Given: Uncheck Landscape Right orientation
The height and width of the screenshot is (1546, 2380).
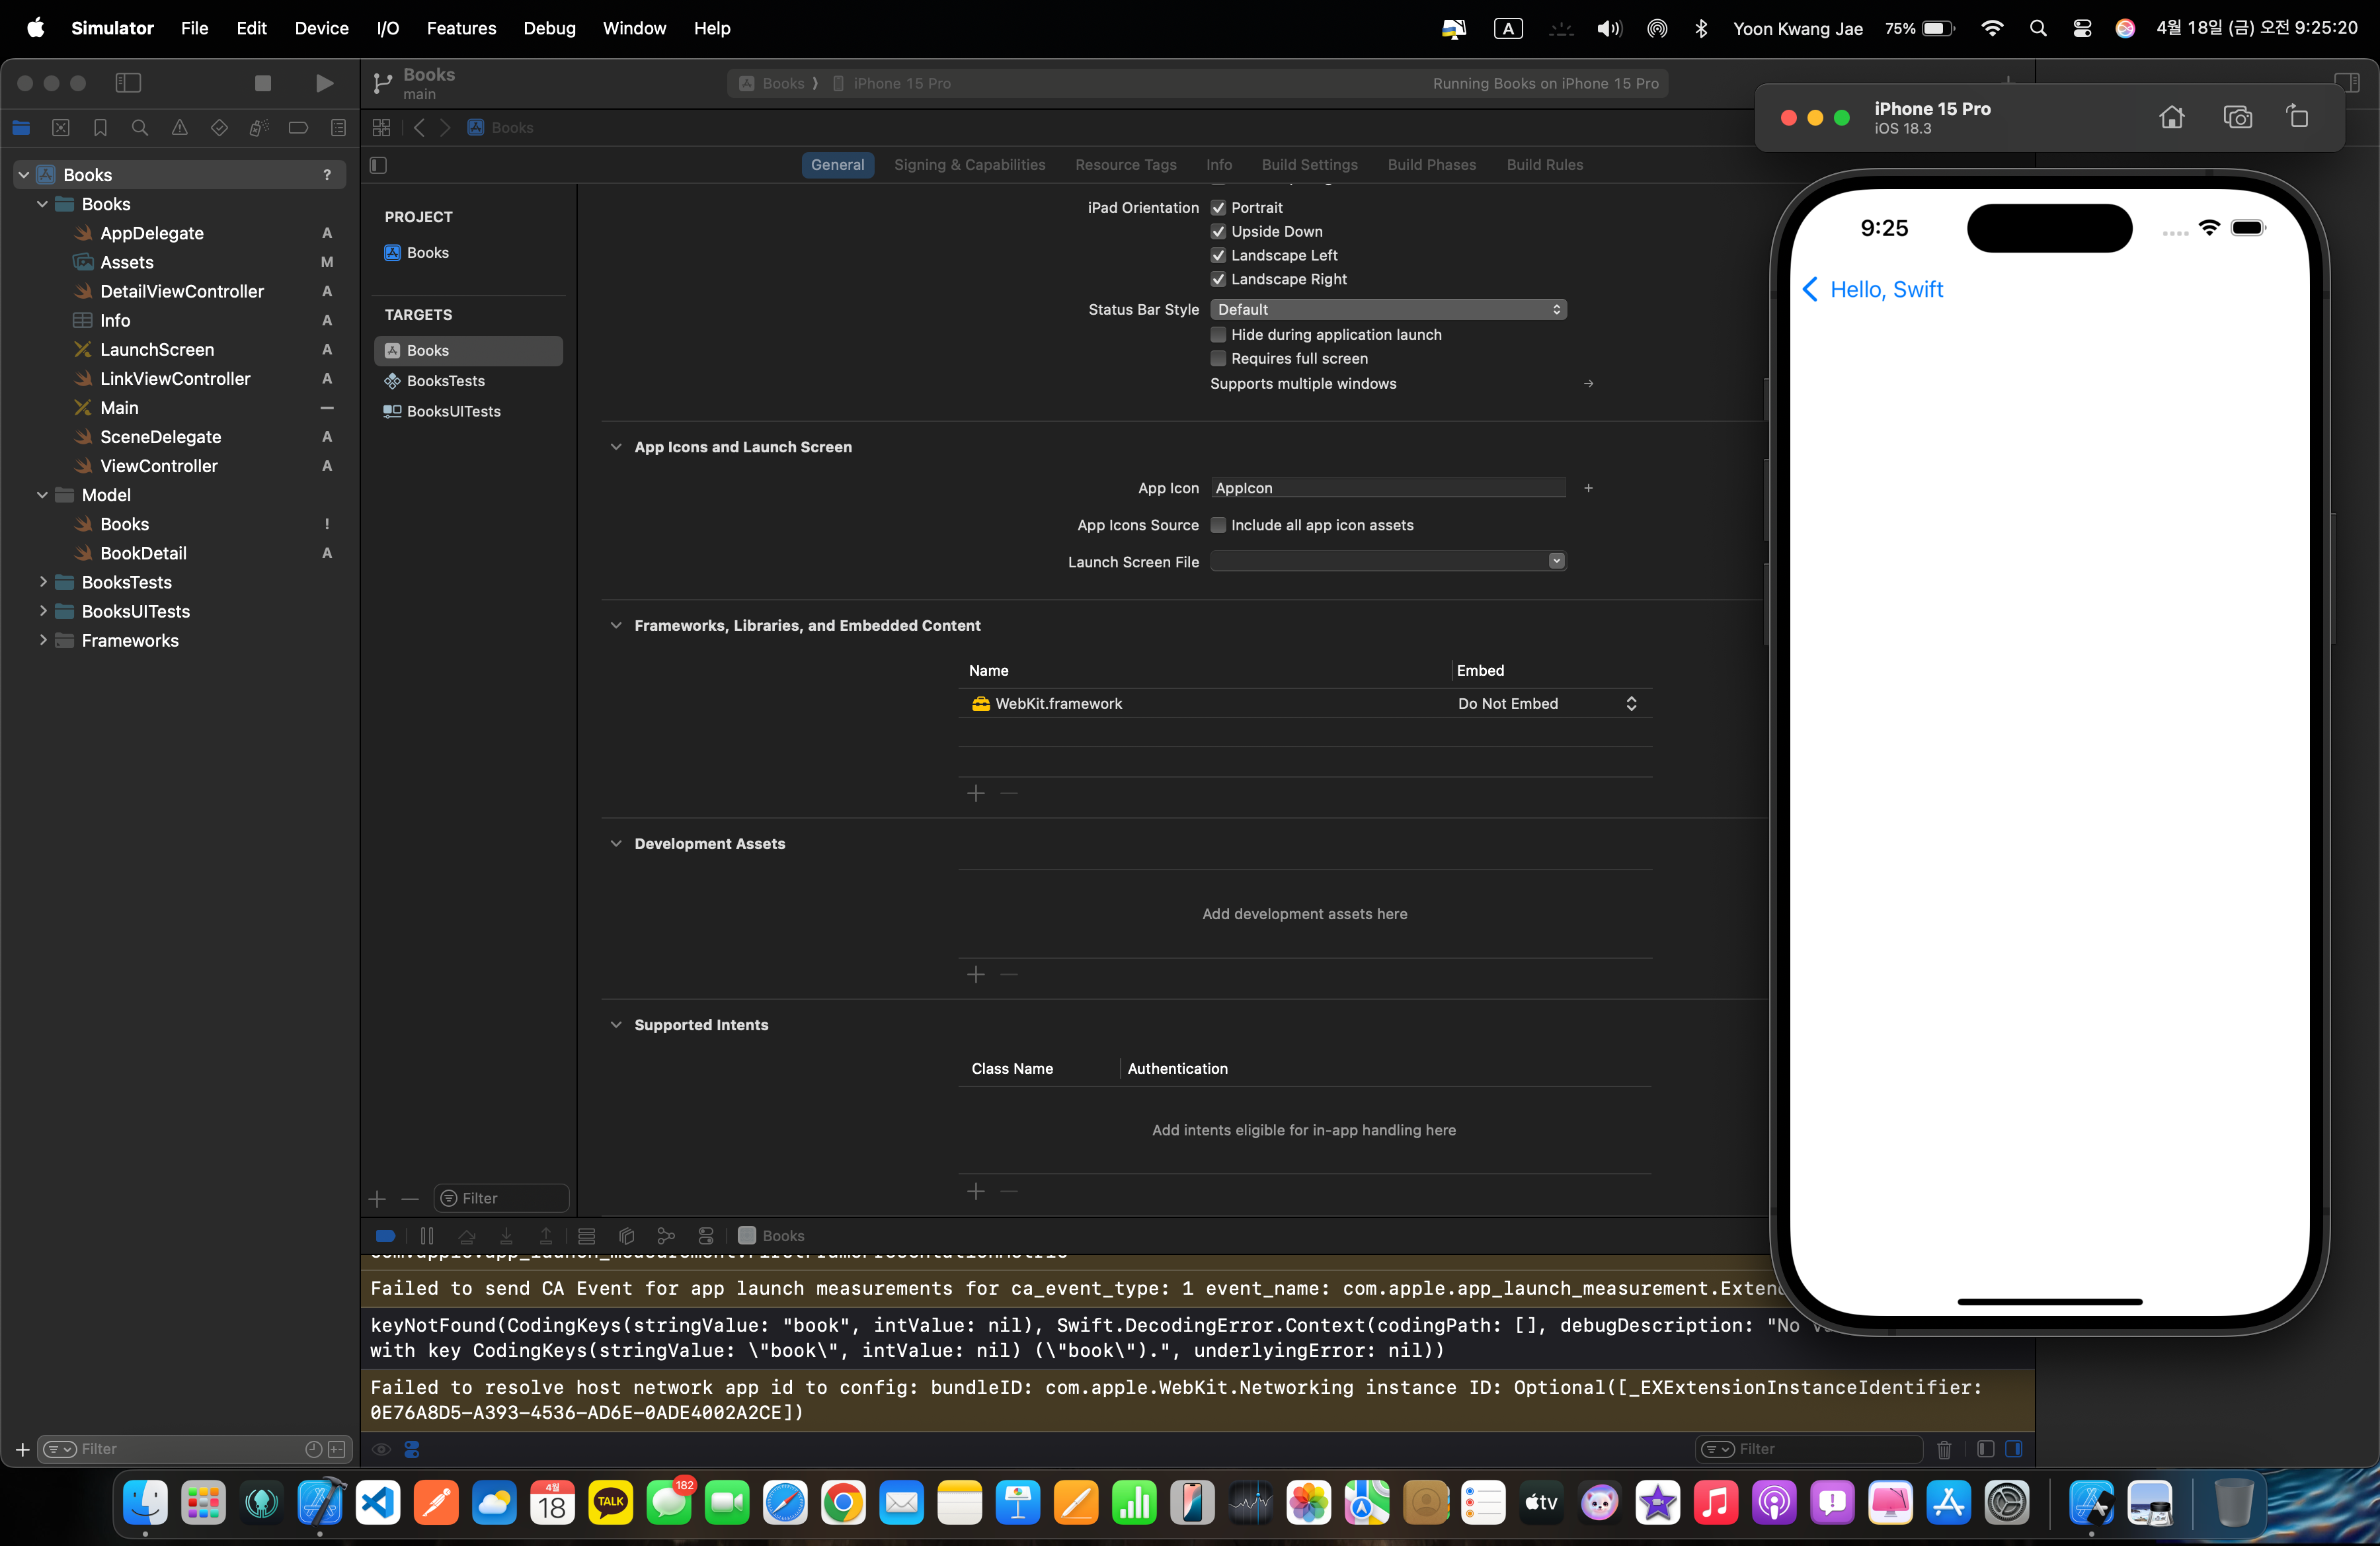Looking at the screenshot, I should coord(1218,280).
